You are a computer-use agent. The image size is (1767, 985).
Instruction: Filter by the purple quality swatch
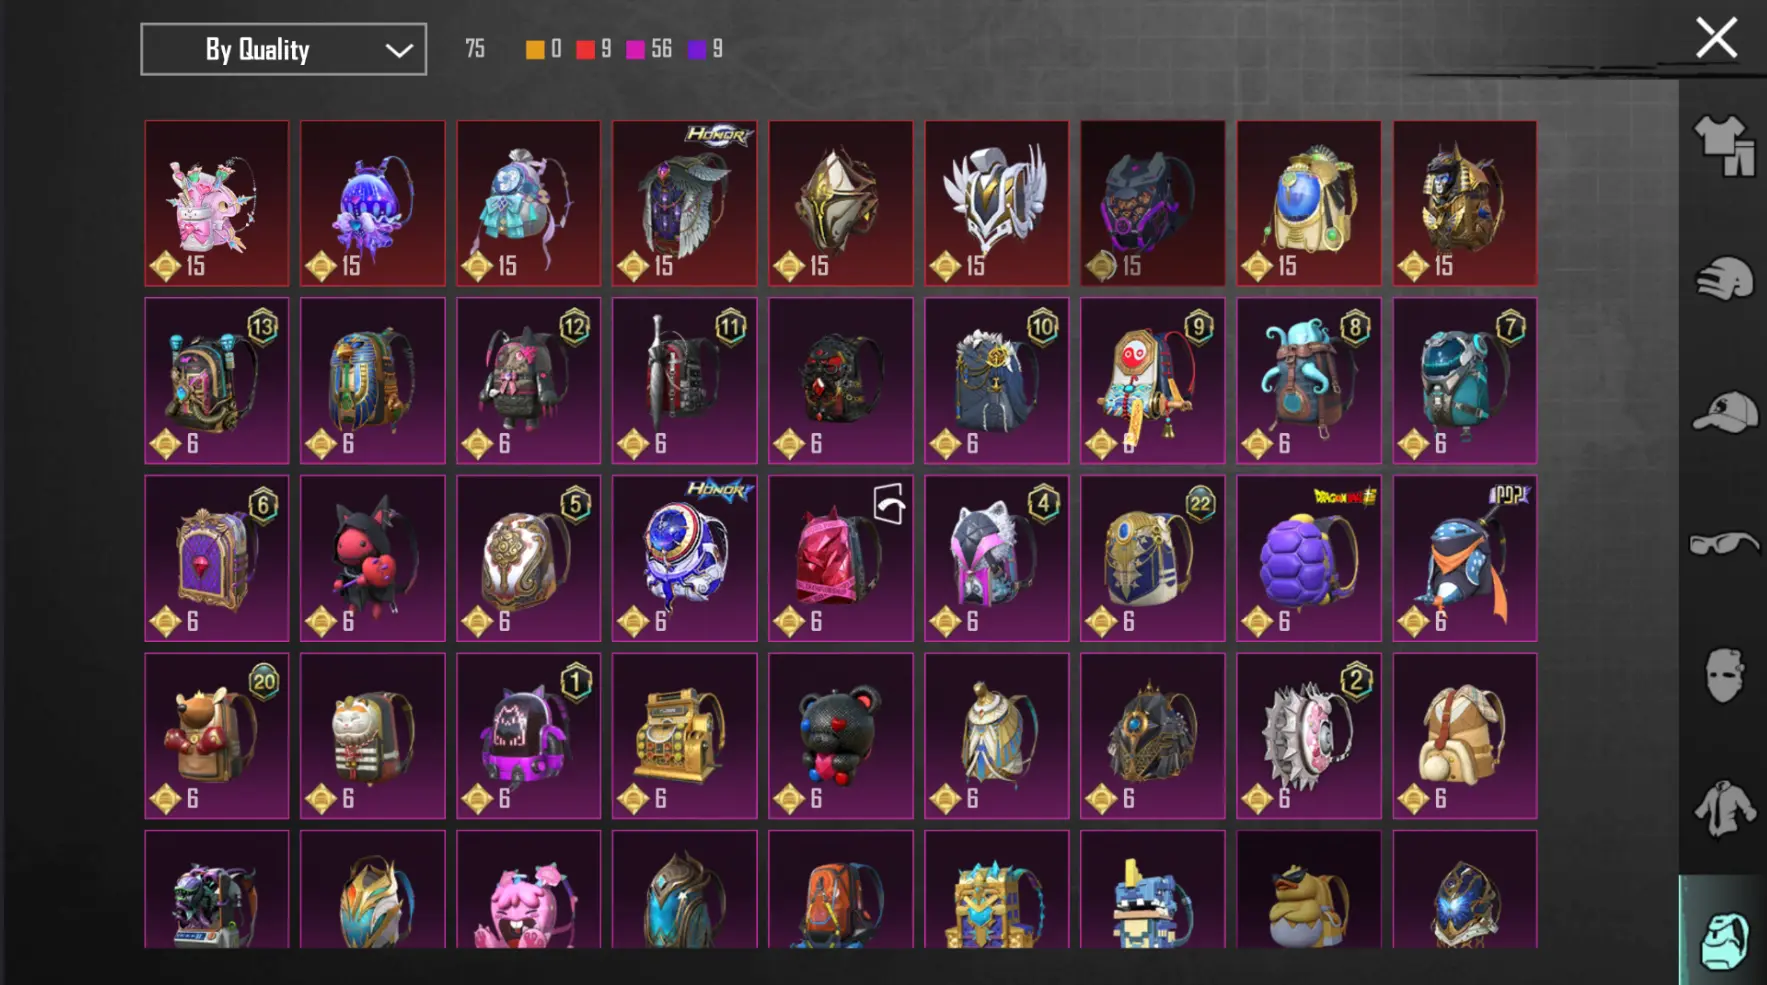tap(697, 49)
